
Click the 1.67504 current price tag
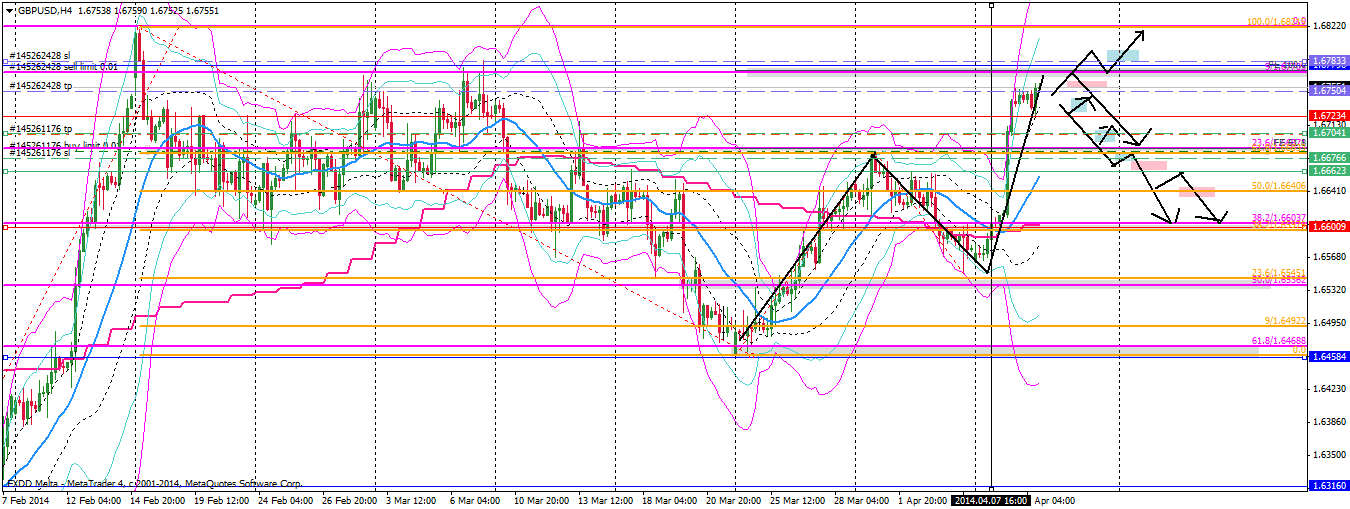pos(1327,90)
